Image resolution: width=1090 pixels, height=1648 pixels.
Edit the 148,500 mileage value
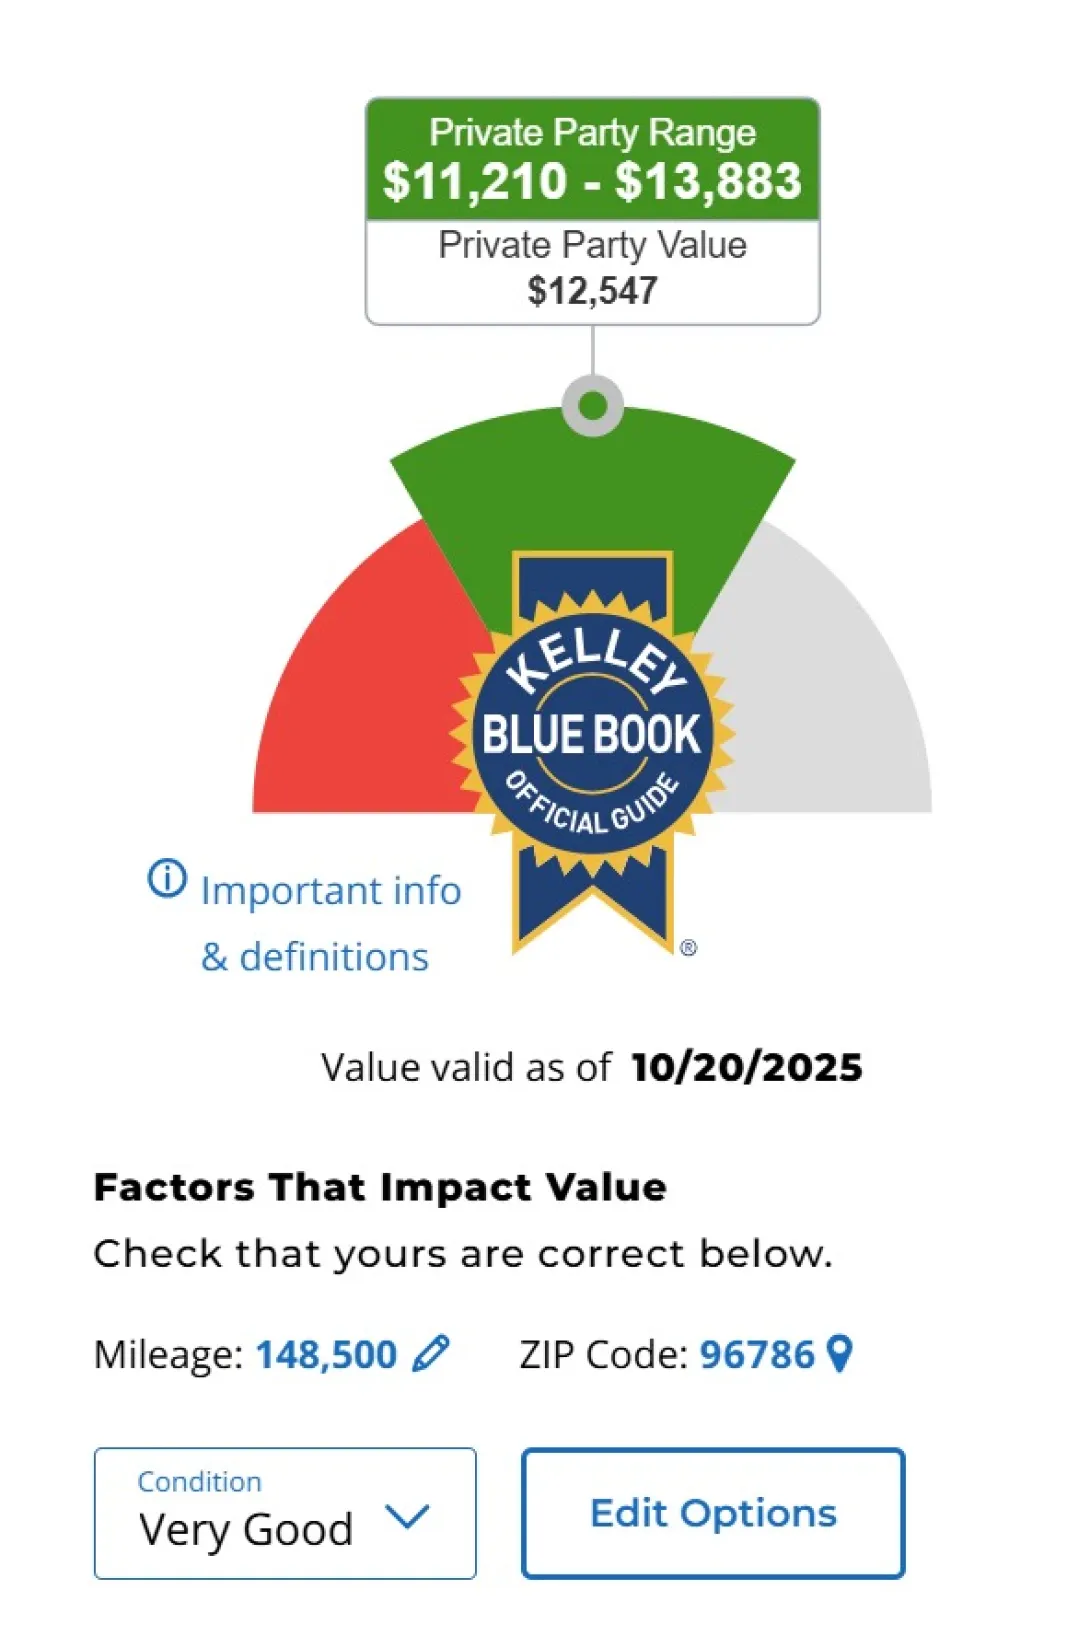coord(326,1355)
